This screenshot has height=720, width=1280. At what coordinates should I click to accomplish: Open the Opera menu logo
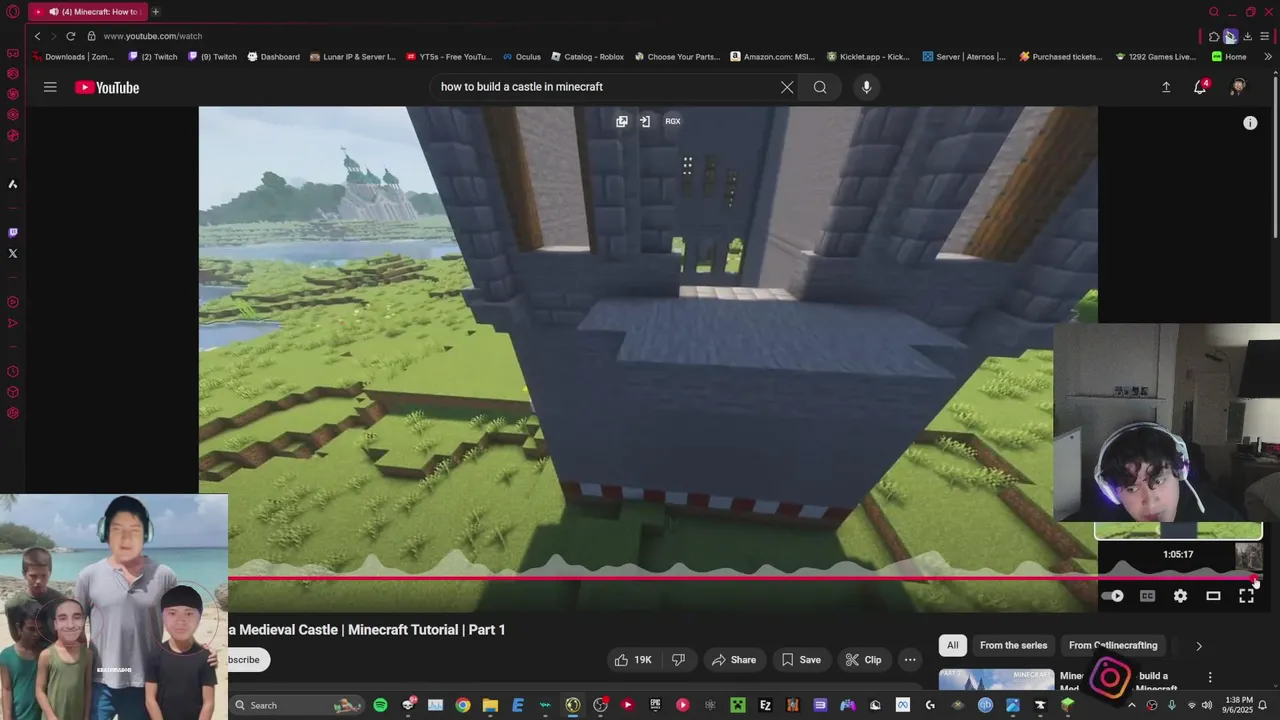coord(12,12)
